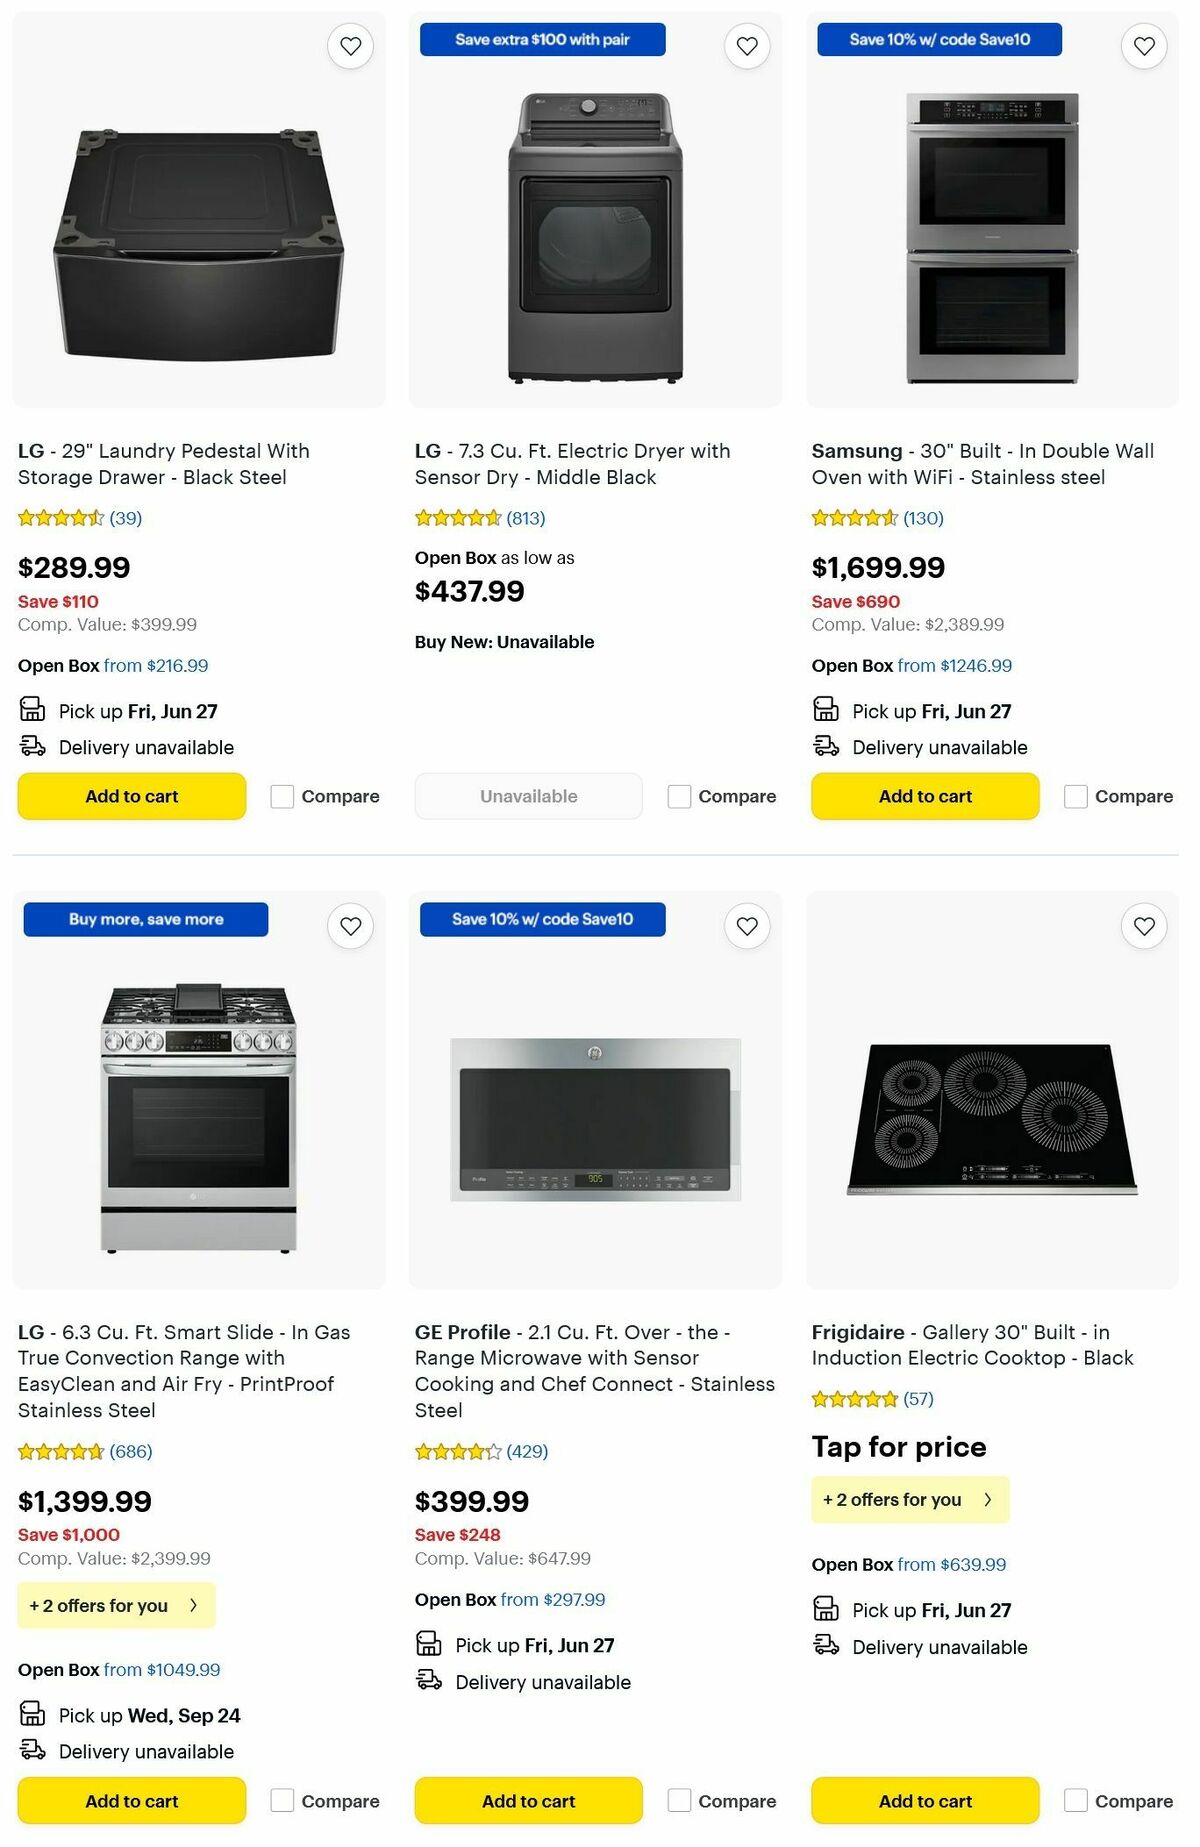Viewport: 1200px width, 1847px height.
Task: Add the Samsung wall oven to cart
Action: [x=924, y=796]
